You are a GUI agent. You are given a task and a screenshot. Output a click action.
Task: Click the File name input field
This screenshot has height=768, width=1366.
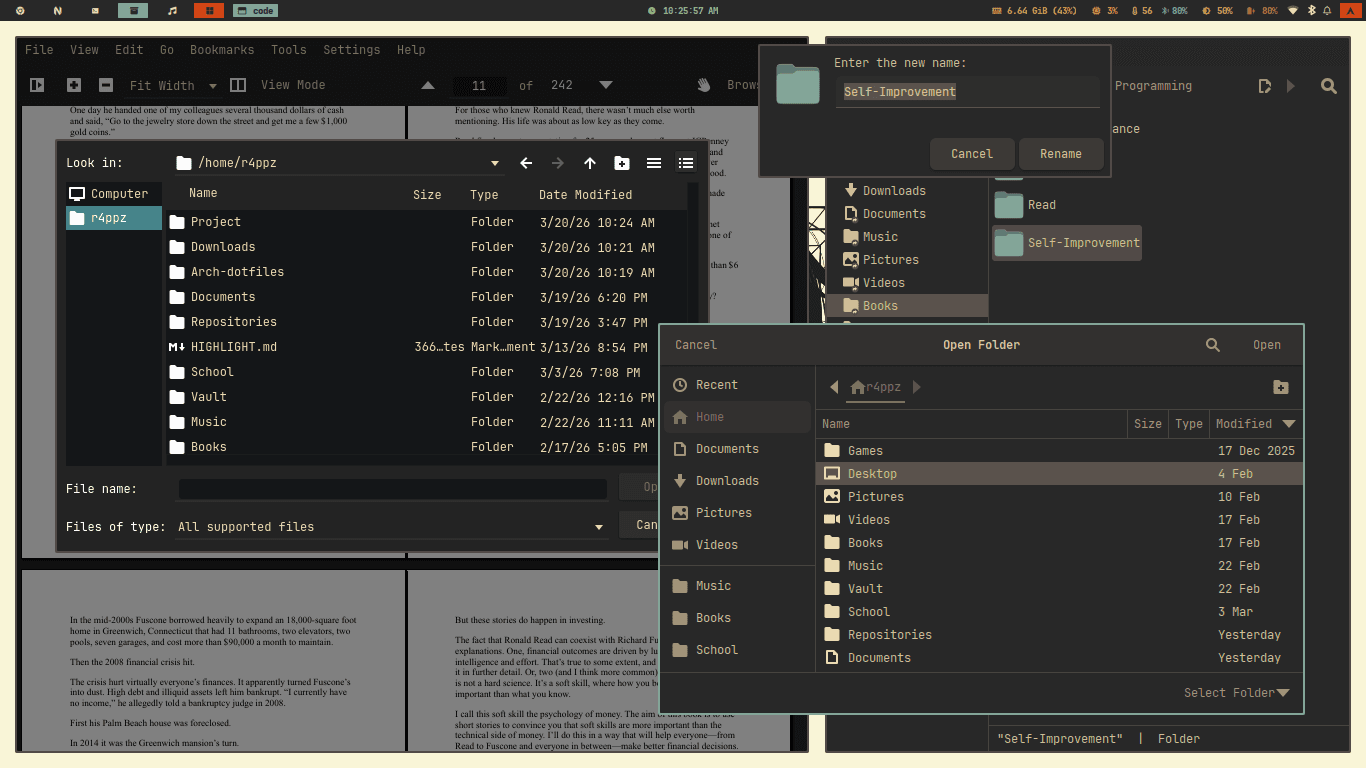coord(392,489)
